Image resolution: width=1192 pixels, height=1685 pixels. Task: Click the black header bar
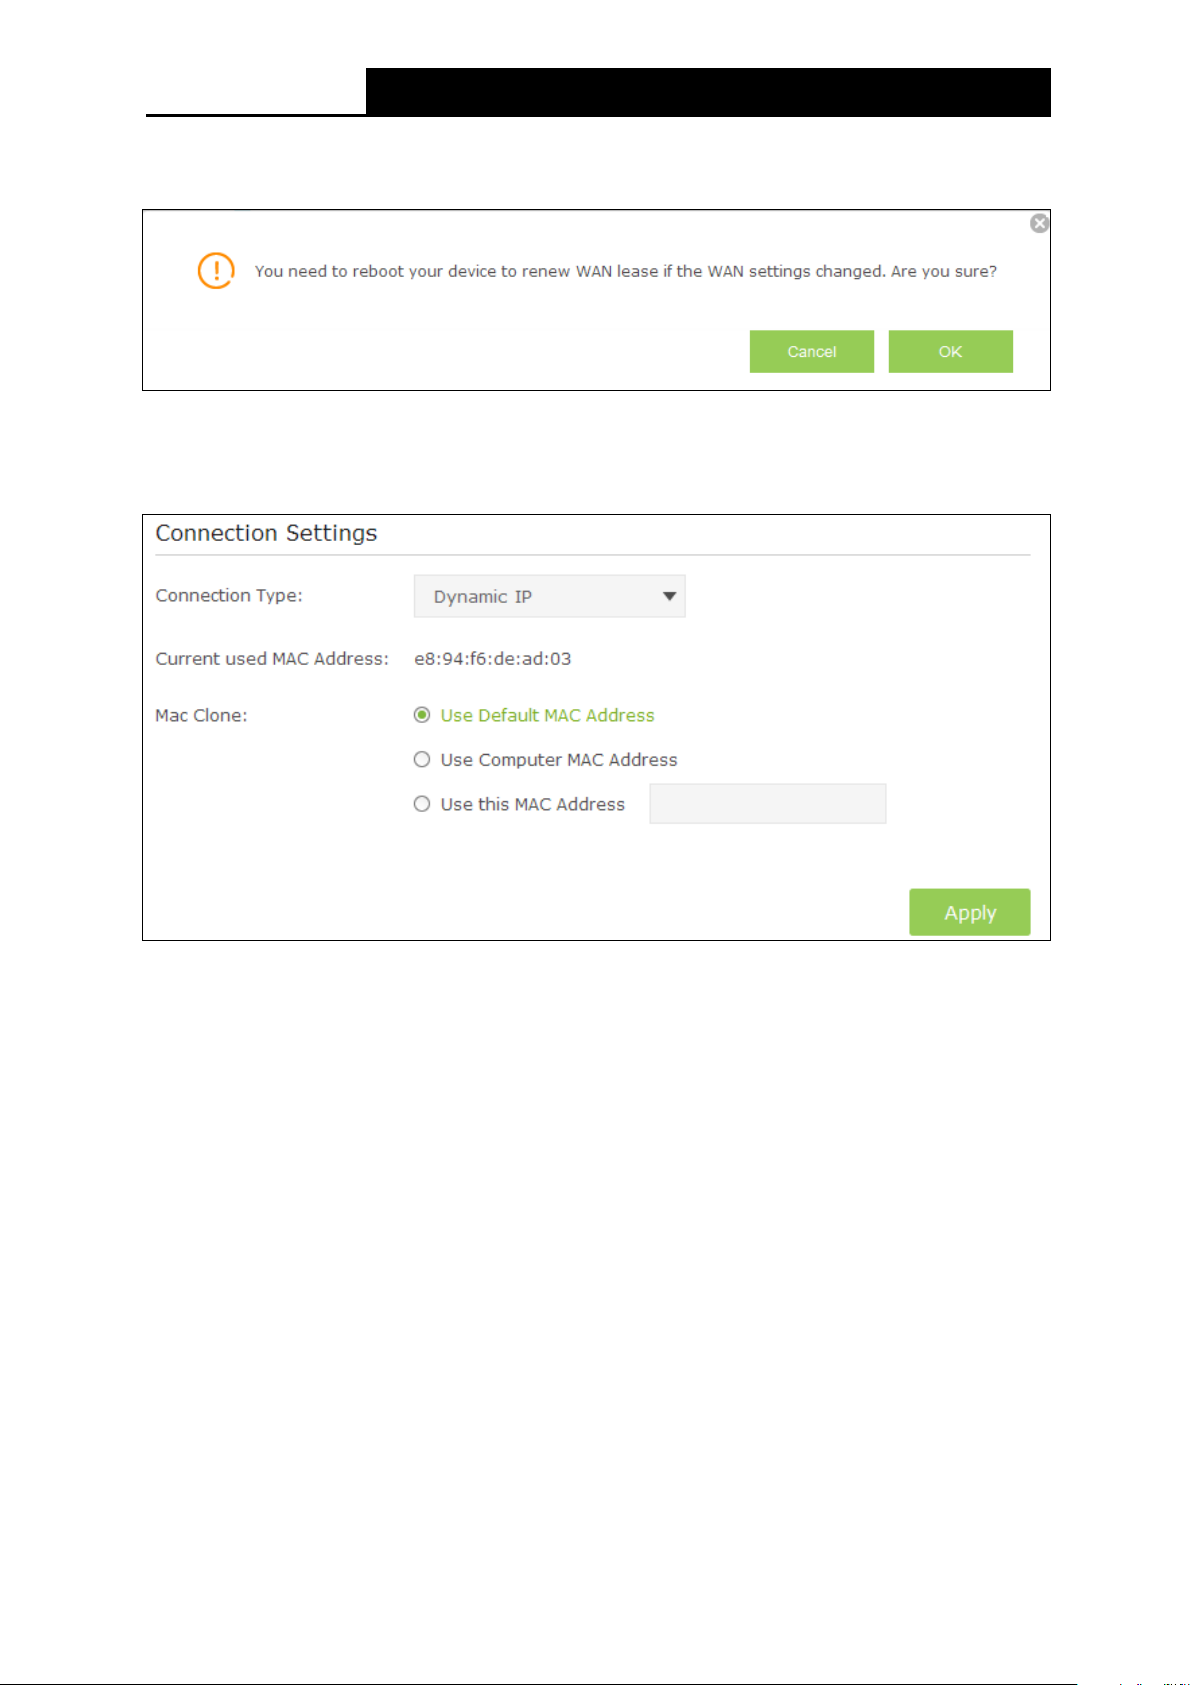coord(708,92)
